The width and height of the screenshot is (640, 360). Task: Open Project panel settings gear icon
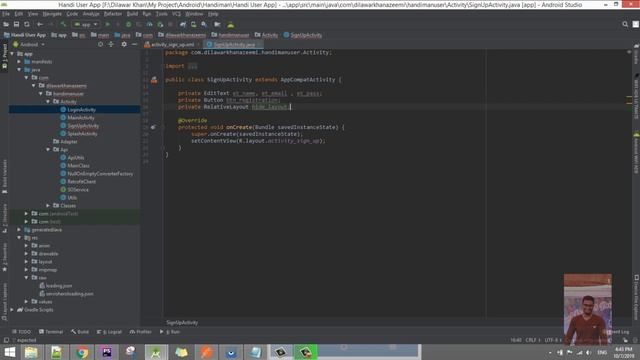(124, 44)
